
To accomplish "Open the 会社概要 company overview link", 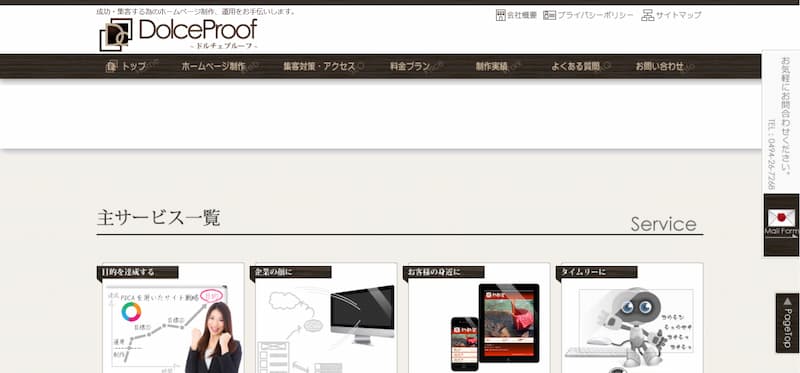I will 521,15.
